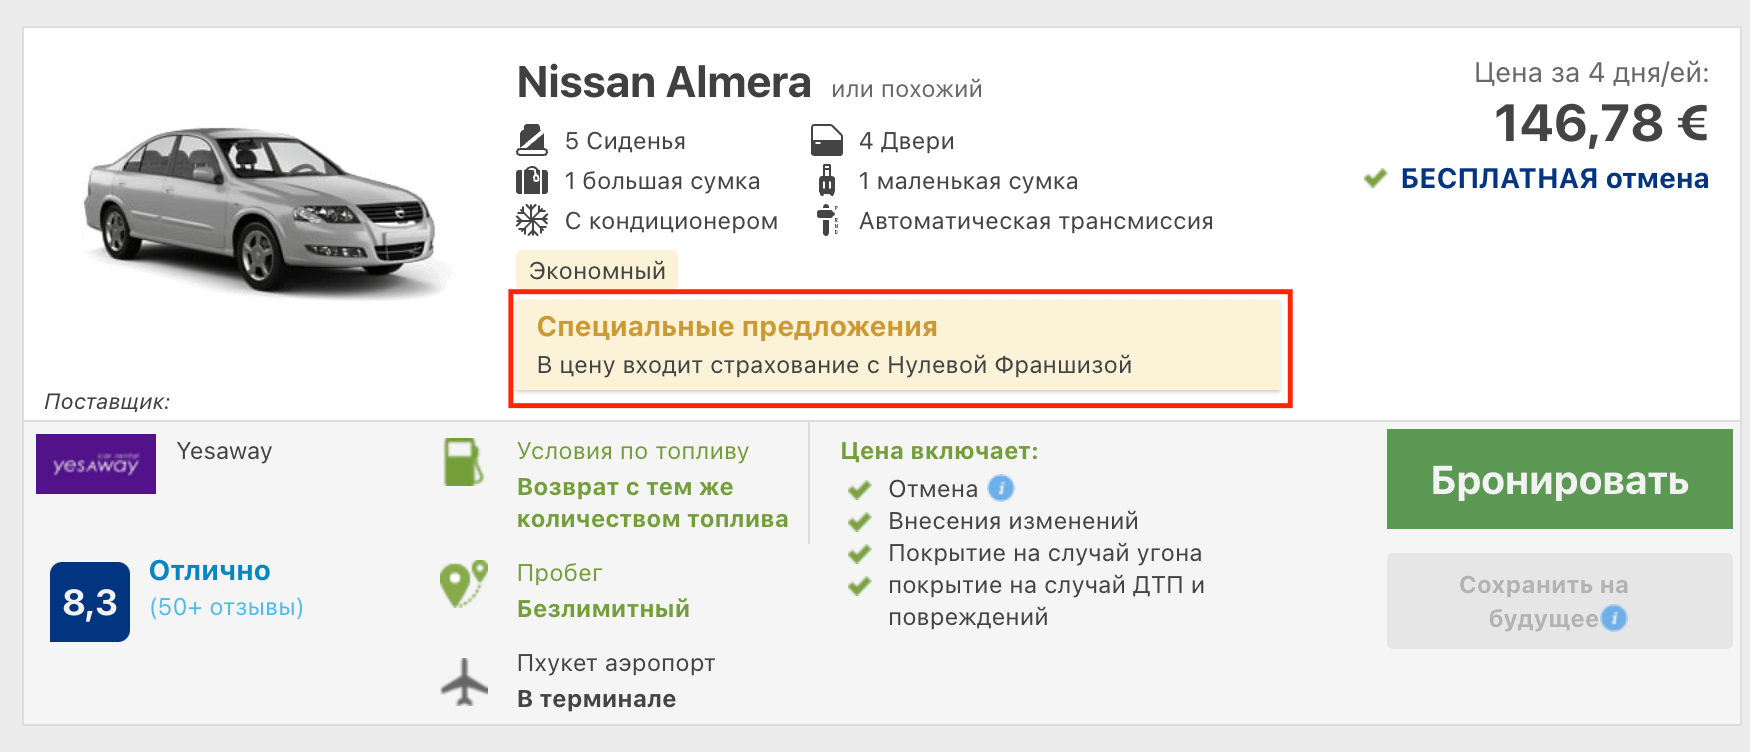Screen dimensions: 1750x752
Task: Click the automatic transmission gear icon
Action: point(826,221)
